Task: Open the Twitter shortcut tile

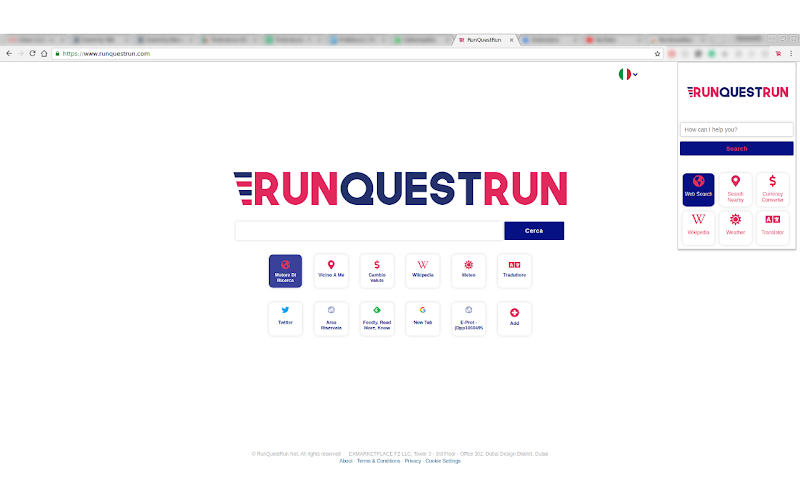Action: (x=285, y=319)
